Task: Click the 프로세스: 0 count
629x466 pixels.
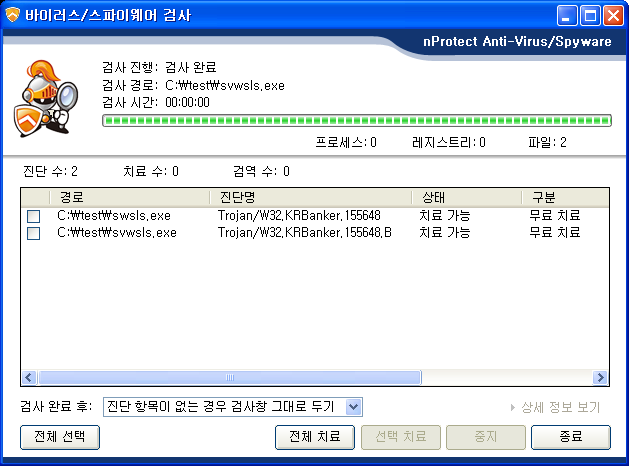Action: pyautogui.click(x=346, y=142)
